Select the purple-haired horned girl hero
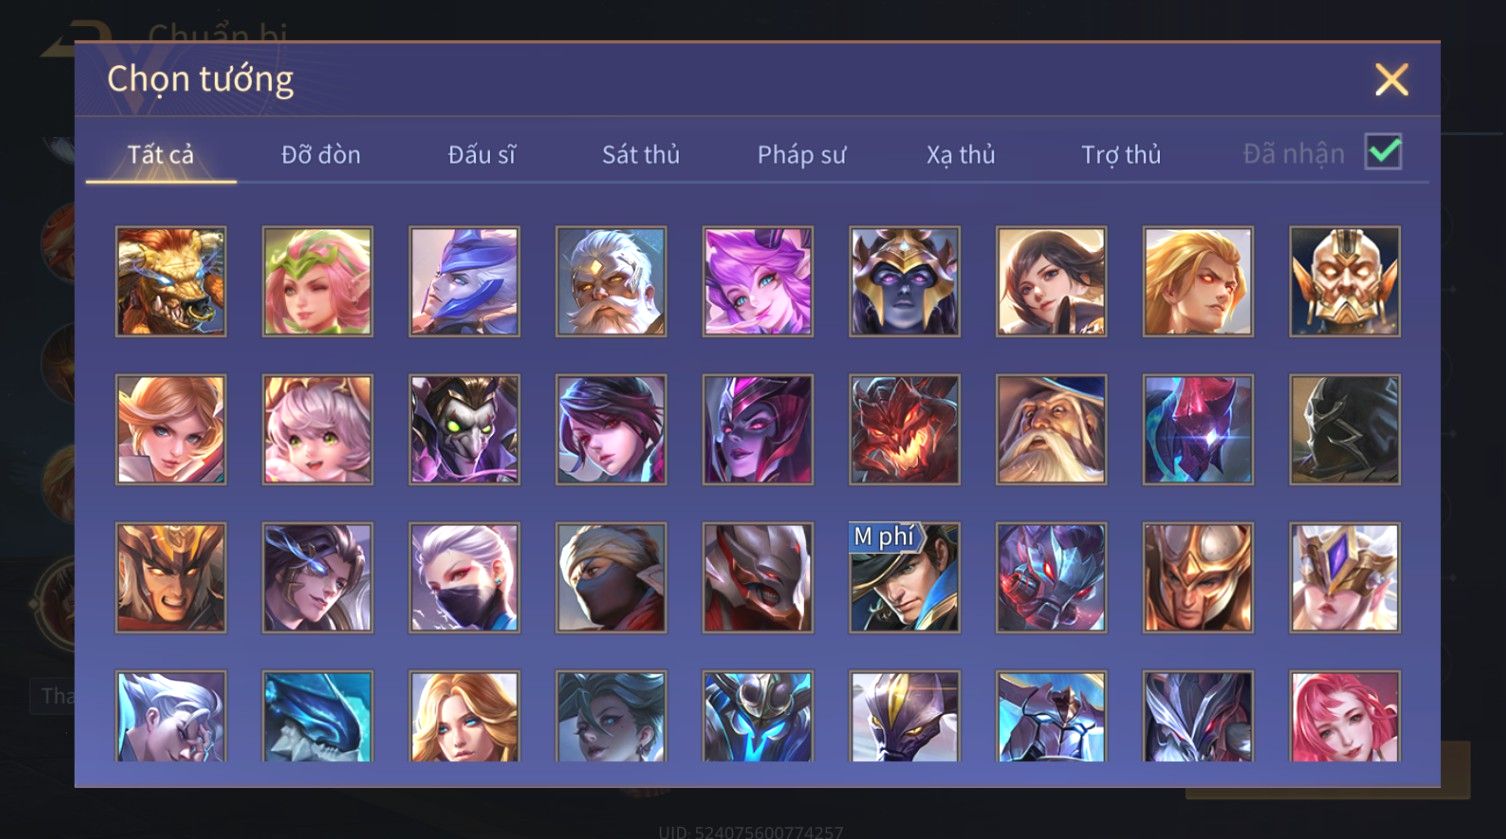This screenshot has width=1506, height=839. click(x=758, y=281)
